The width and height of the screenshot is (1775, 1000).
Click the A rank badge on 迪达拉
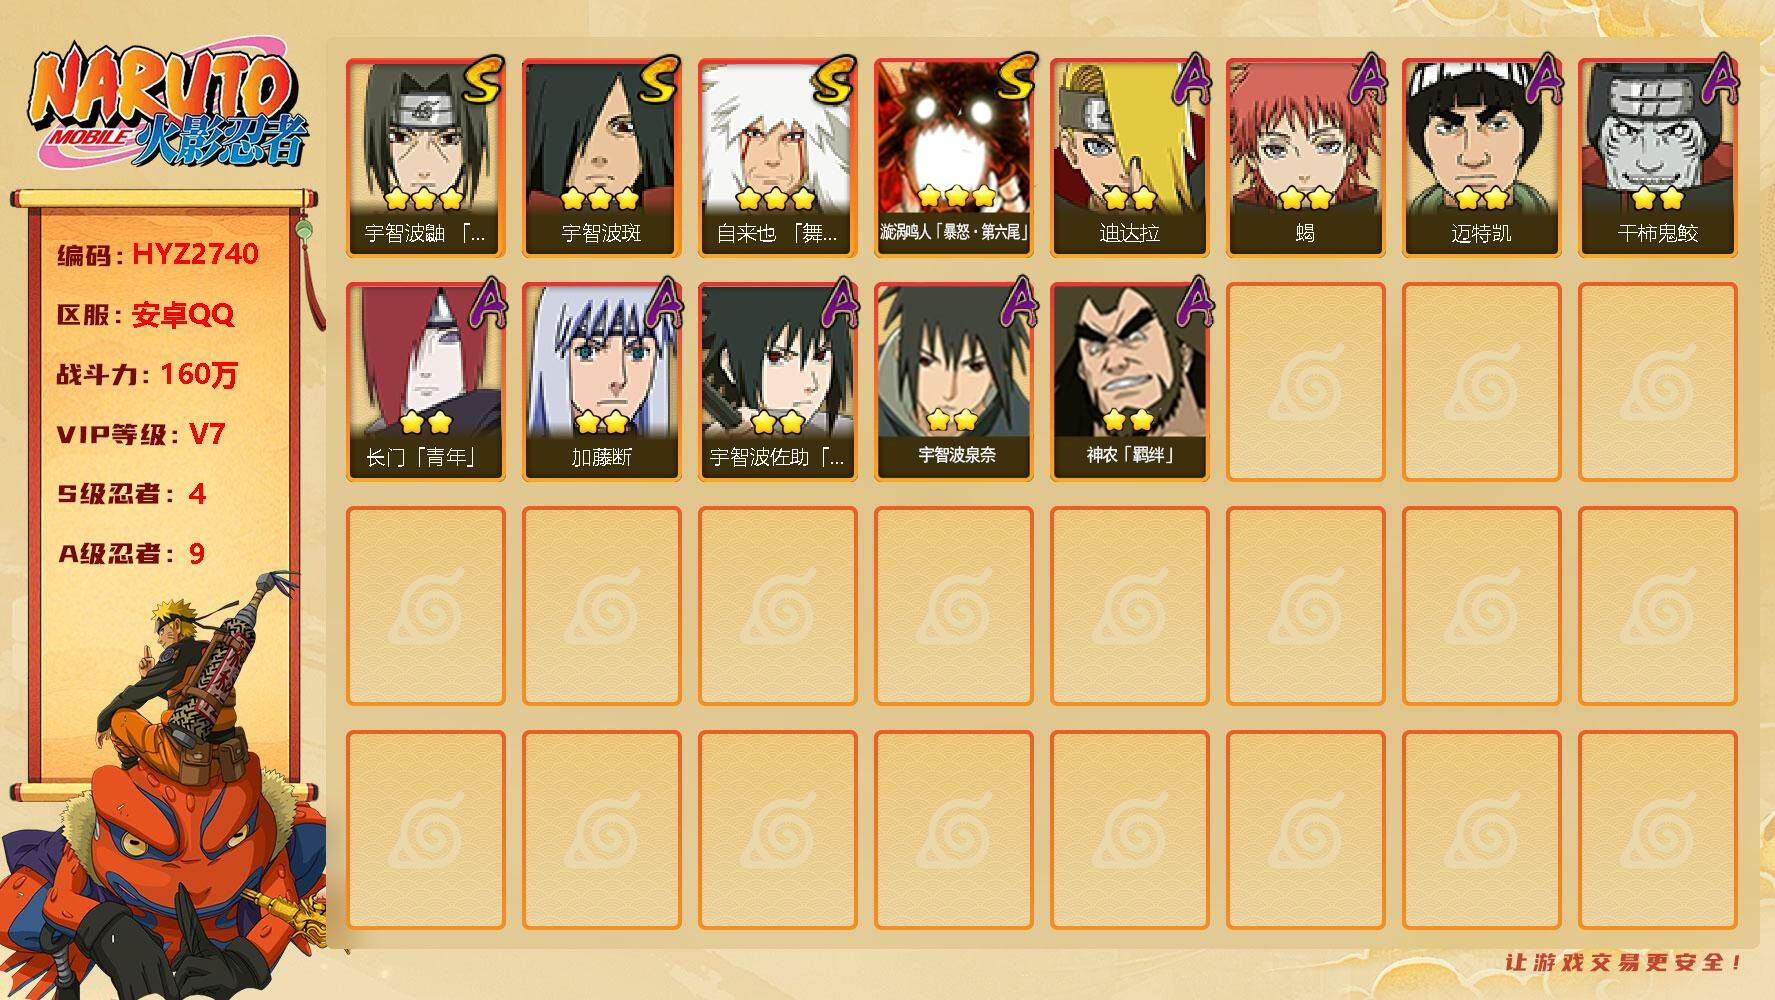(1188, 82)
